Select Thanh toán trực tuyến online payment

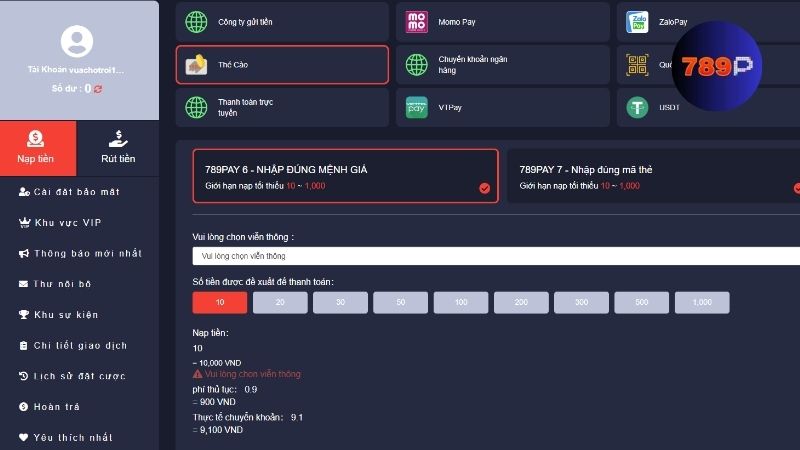click(x=282, y=108)
